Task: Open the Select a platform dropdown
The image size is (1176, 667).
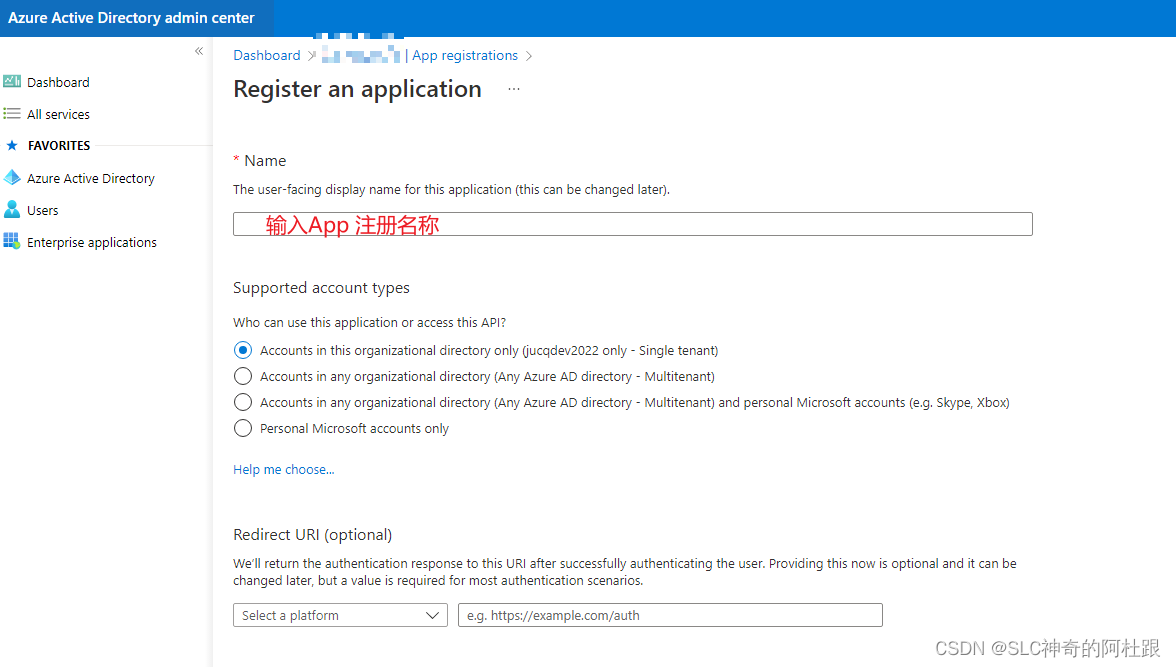Action: coord(340,615)
